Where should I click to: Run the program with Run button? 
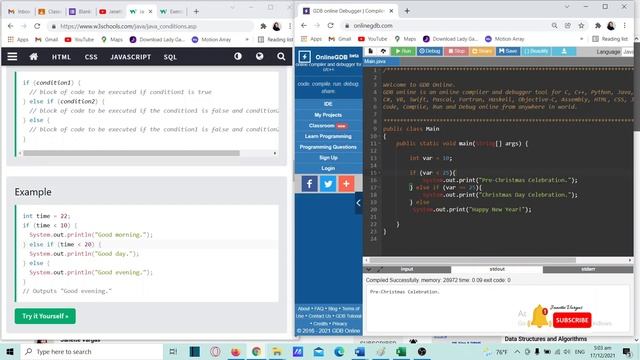403,51
